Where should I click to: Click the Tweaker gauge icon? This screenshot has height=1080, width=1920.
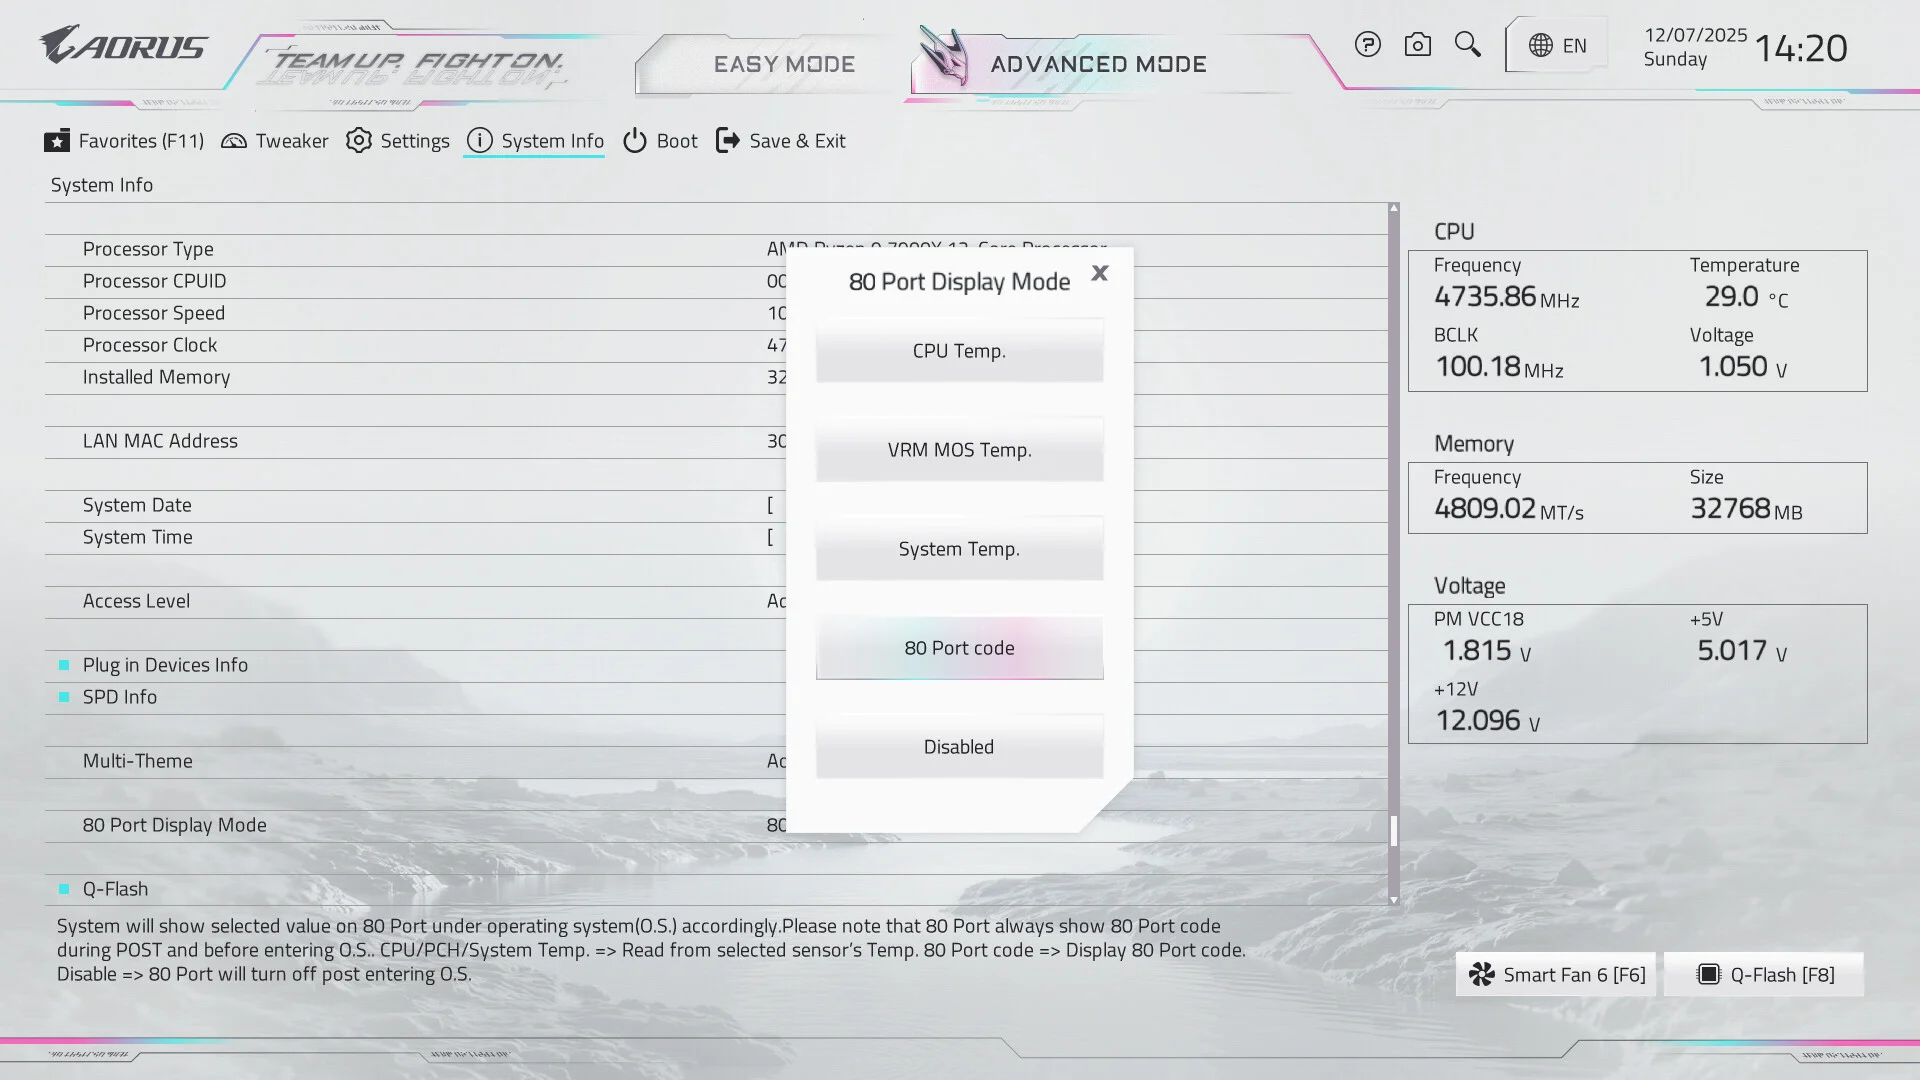click(234, 141)
